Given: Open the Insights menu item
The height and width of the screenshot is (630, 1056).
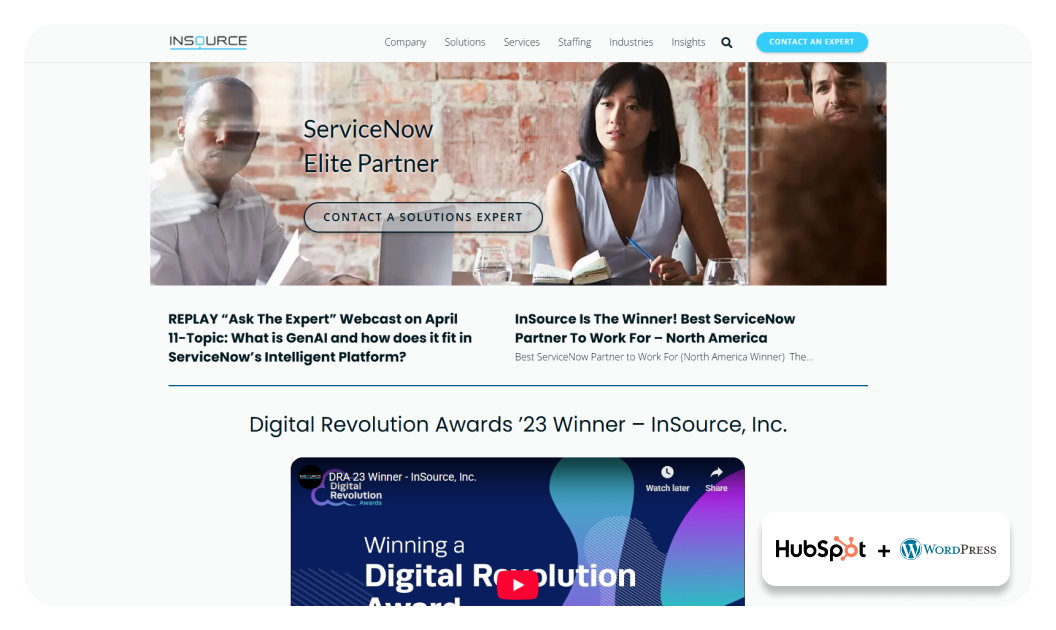Looking at the screenshot, I should click(x=688, y=42).
